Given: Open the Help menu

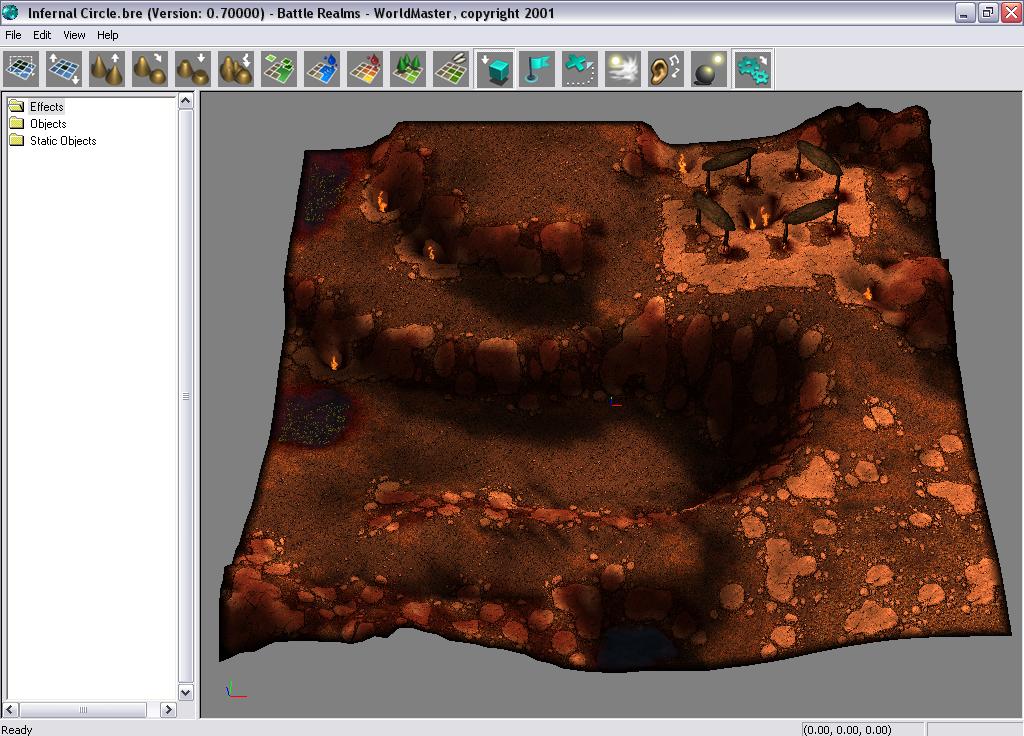Looking at the screenshot, I should (108, 35).
